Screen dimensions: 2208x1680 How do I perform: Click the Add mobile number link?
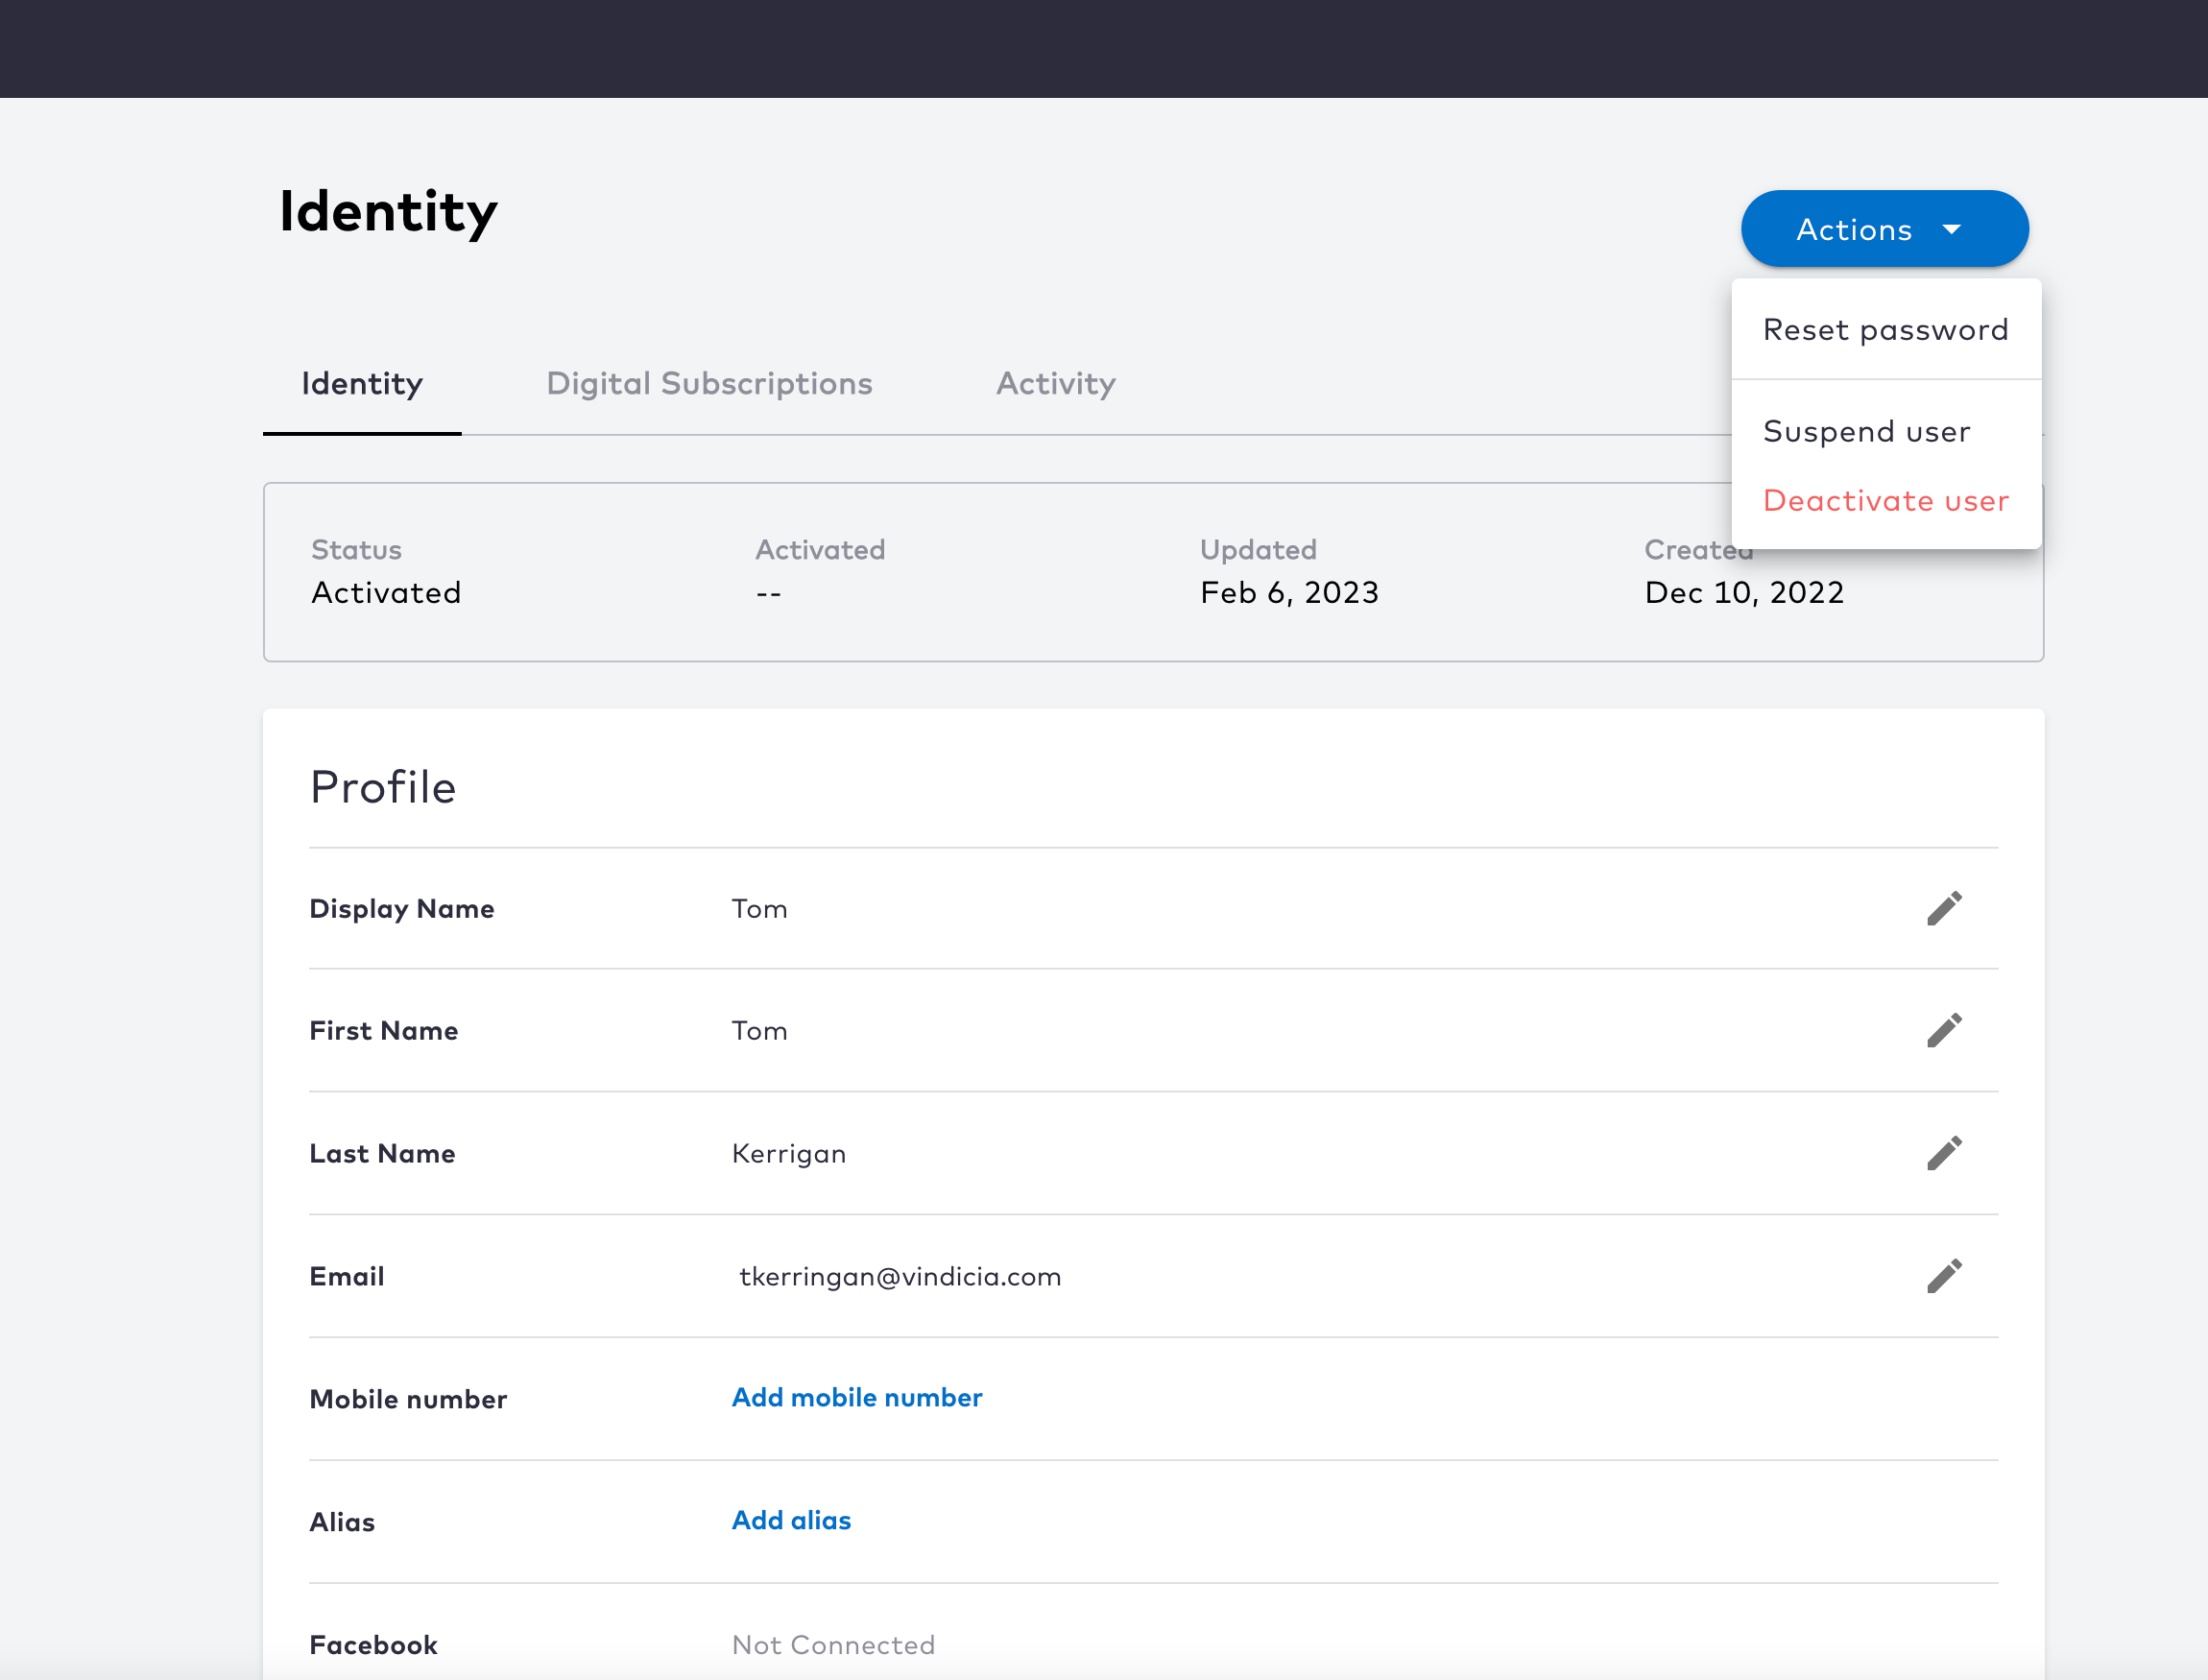pos(857,1397)
